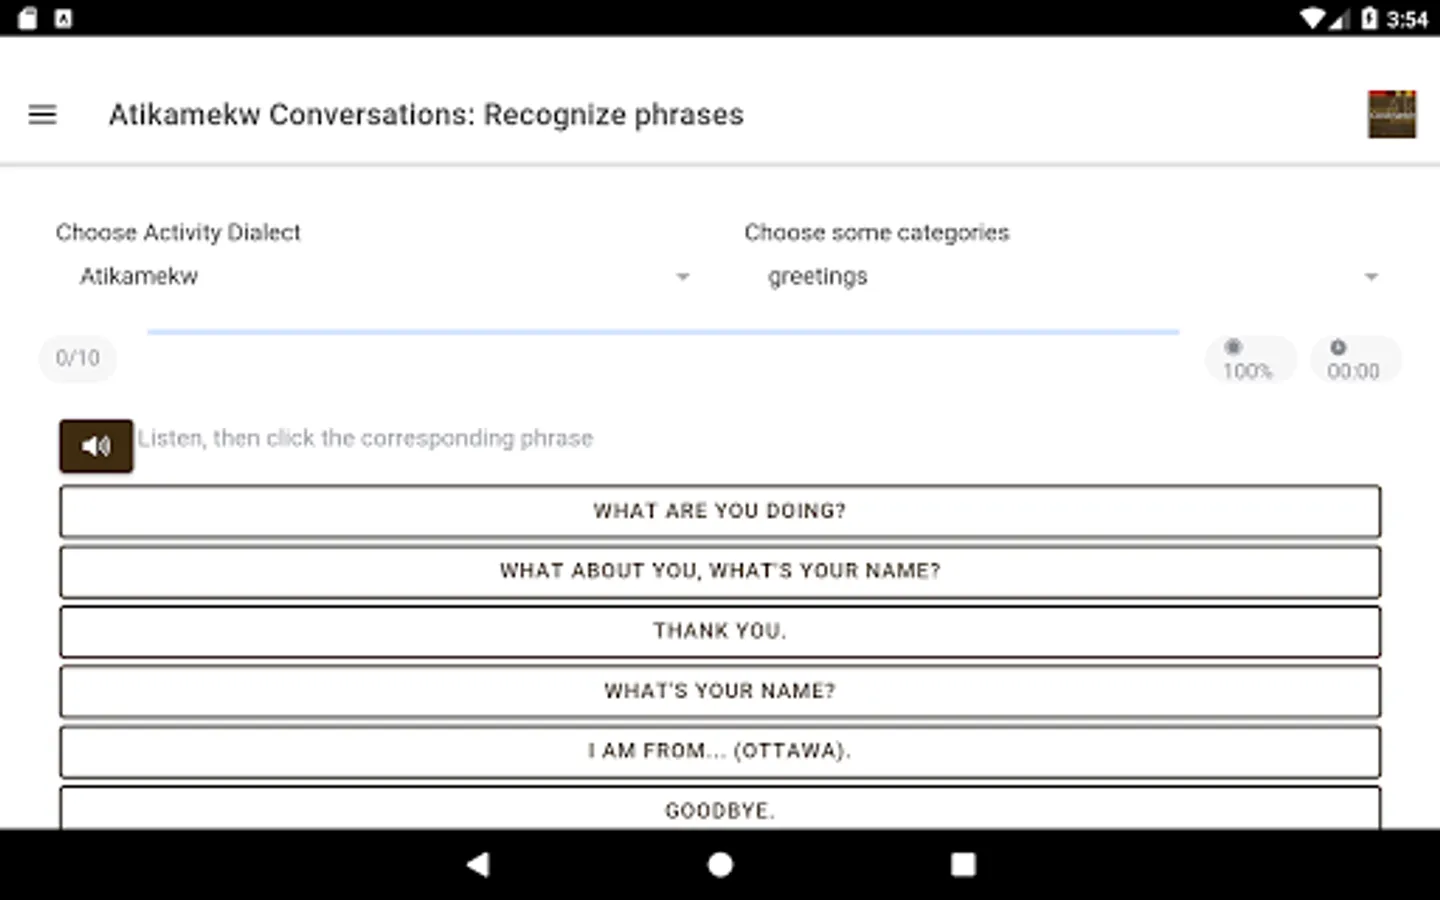Tap the Android back navigation button
Screen dimensions: 1440x900
click(478, 864)
